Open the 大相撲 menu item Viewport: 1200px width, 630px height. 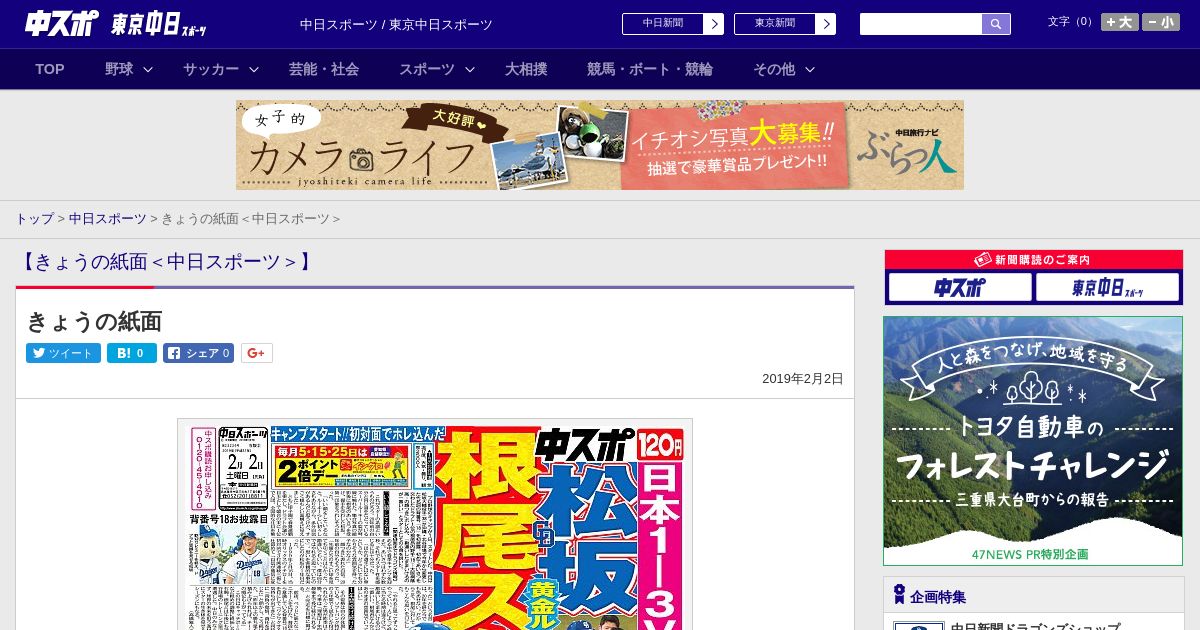click(x=526, y=69)
